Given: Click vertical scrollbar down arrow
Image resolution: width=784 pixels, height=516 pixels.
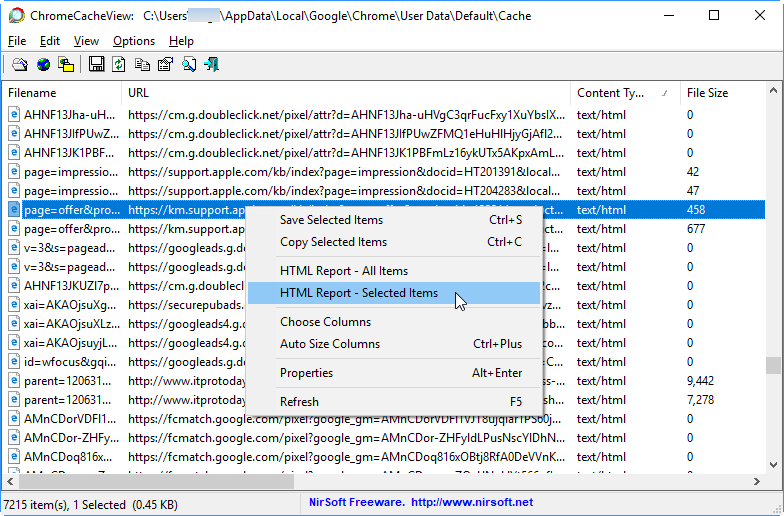Looking at the screenshot, I should click(773, 465).
